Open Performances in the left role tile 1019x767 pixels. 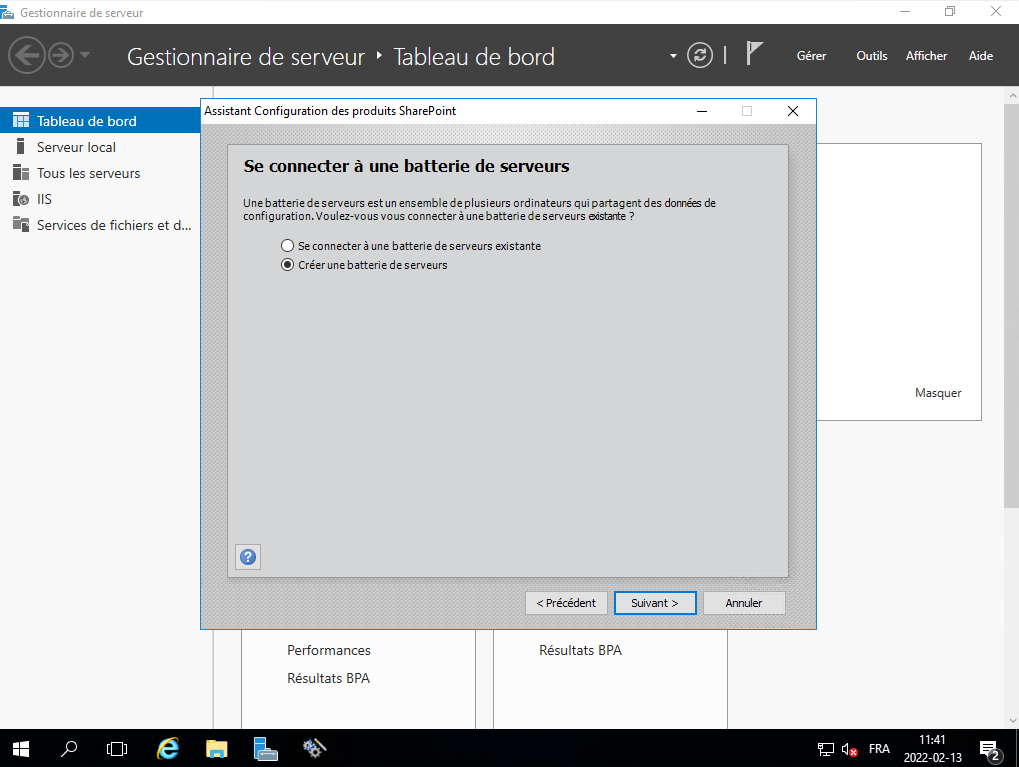click(x=329, y=650)
